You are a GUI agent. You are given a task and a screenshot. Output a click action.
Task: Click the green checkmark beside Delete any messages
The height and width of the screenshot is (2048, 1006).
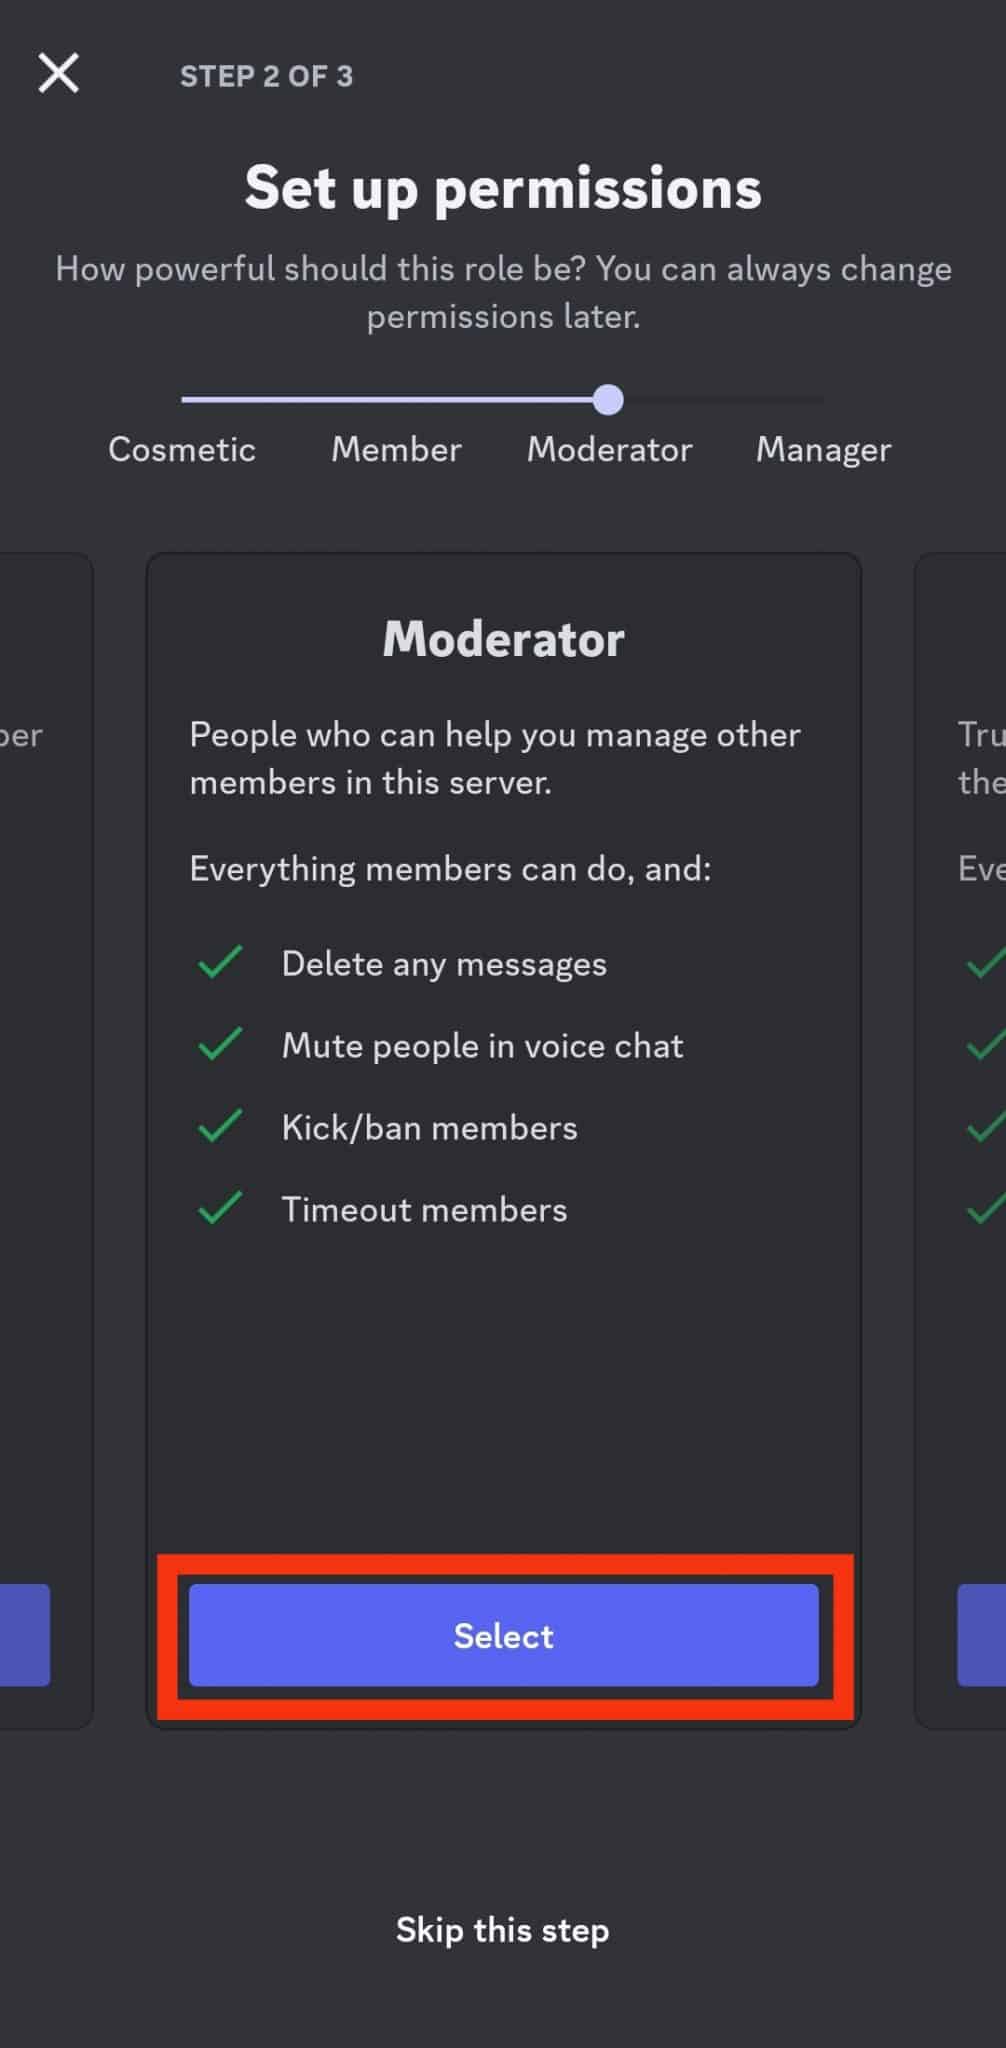pos(220,963)
